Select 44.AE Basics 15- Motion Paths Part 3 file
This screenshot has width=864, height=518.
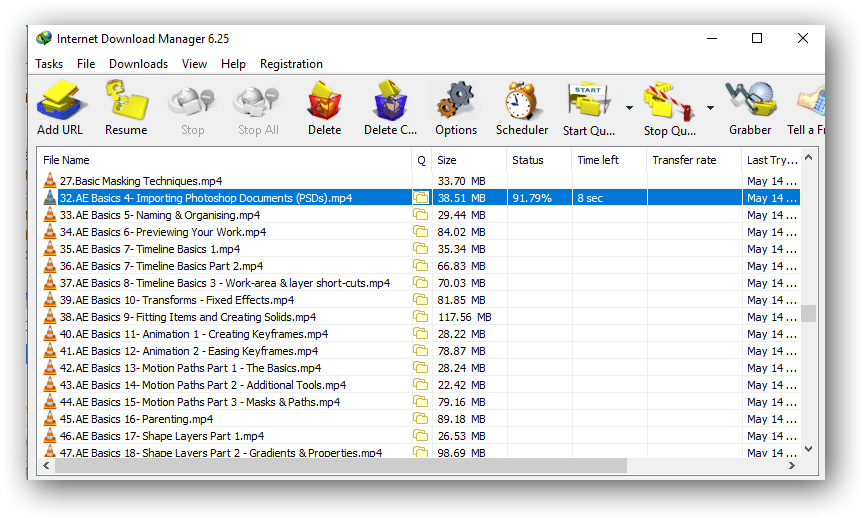200,402
